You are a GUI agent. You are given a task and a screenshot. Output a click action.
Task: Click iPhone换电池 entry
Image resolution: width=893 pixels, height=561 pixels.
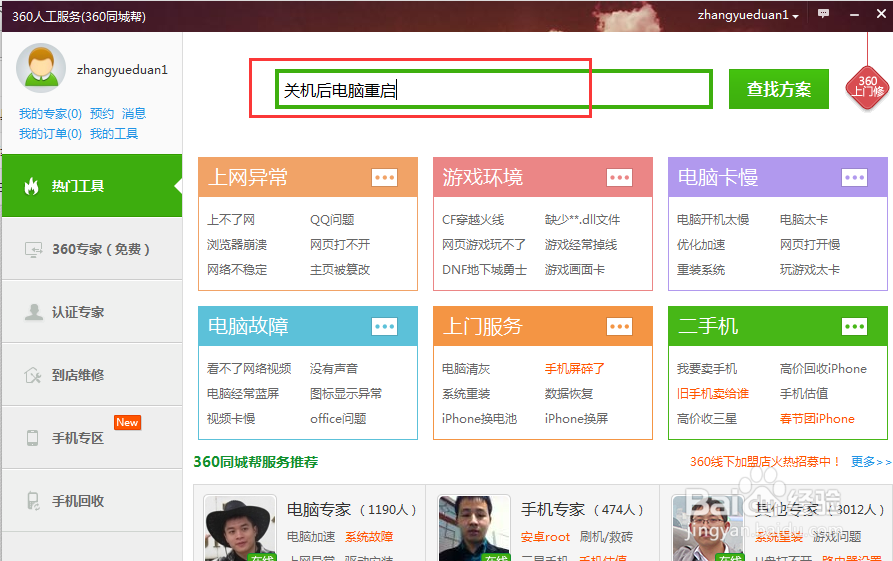pyautogui.click(x=480, y=419)
